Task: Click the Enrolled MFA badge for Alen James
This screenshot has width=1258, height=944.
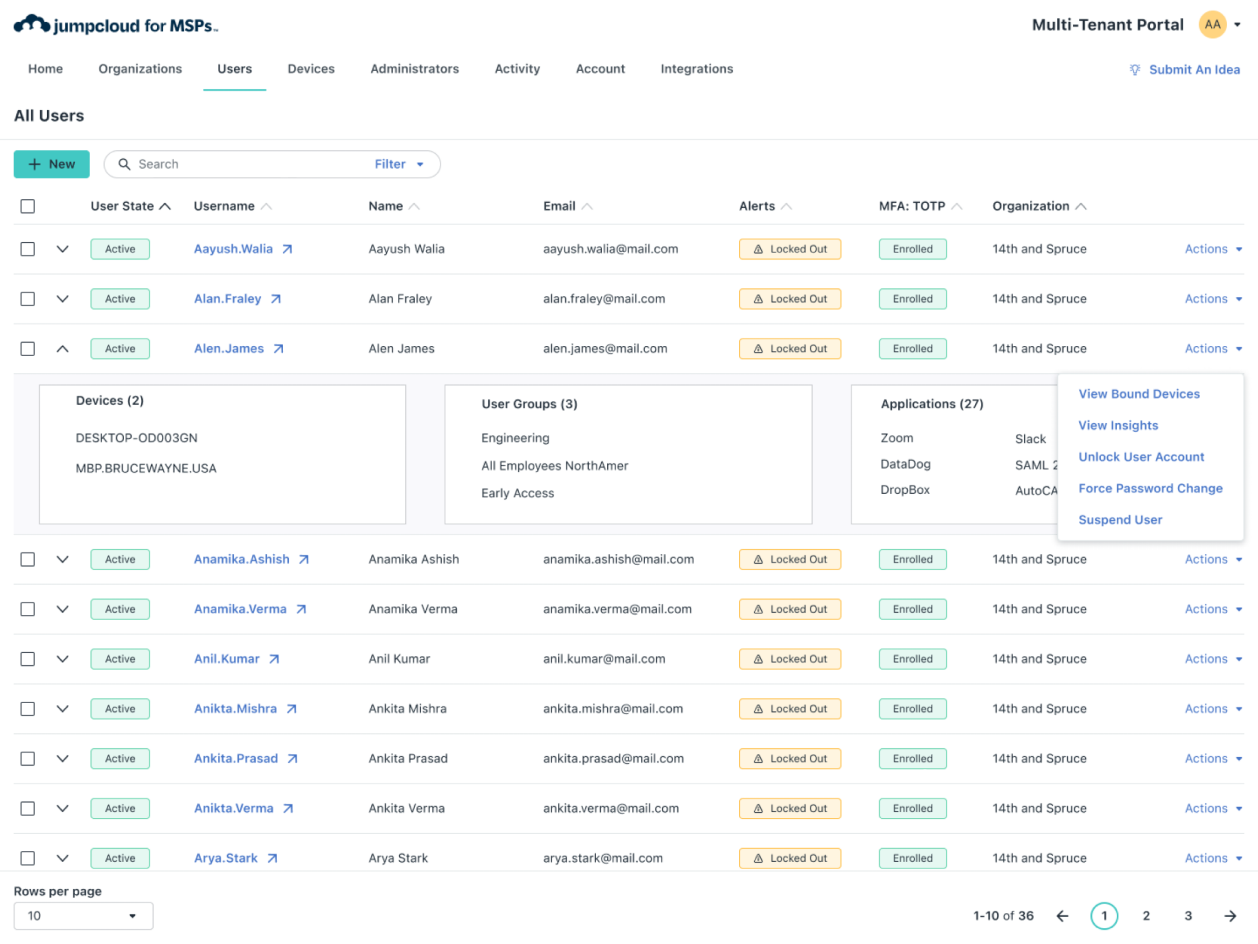Action: (912, 348)
